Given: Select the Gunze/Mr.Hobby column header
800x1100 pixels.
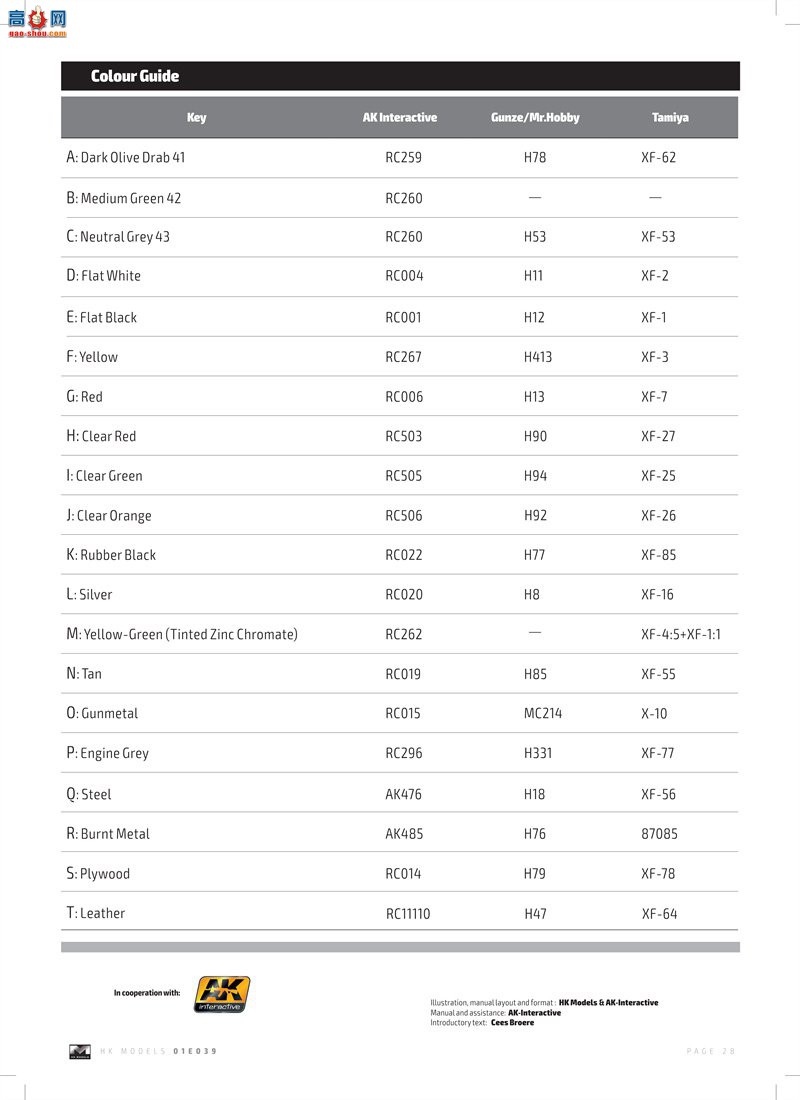Looking at the screenshot, I should (535, 118).
